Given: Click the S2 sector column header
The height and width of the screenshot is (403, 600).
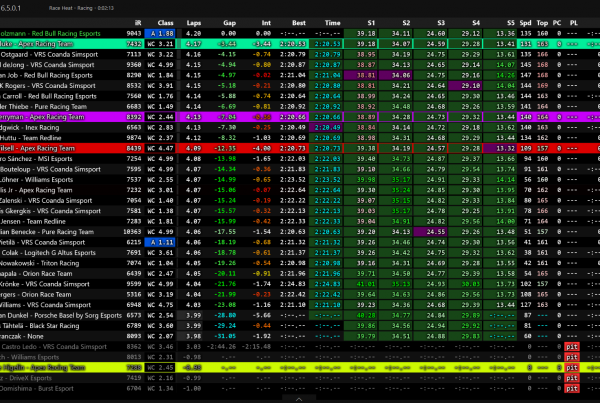Looking at the screenshot, I should (x=406, y=23).
